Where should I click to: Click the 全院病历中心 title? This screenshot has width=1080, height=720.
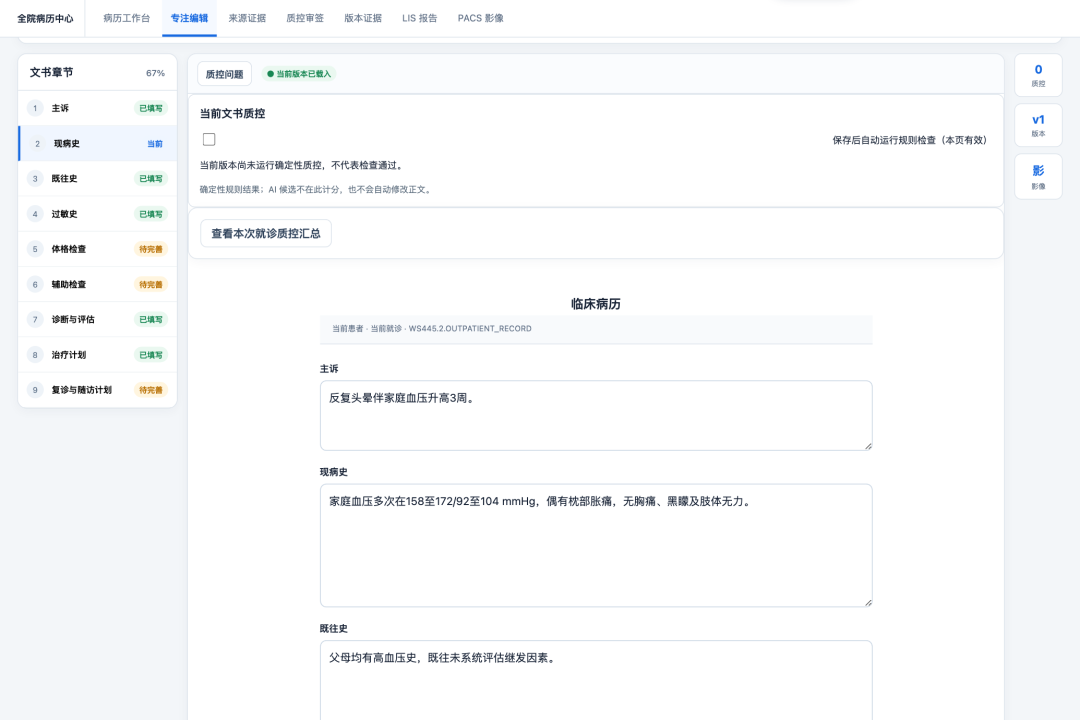[45, 19]
